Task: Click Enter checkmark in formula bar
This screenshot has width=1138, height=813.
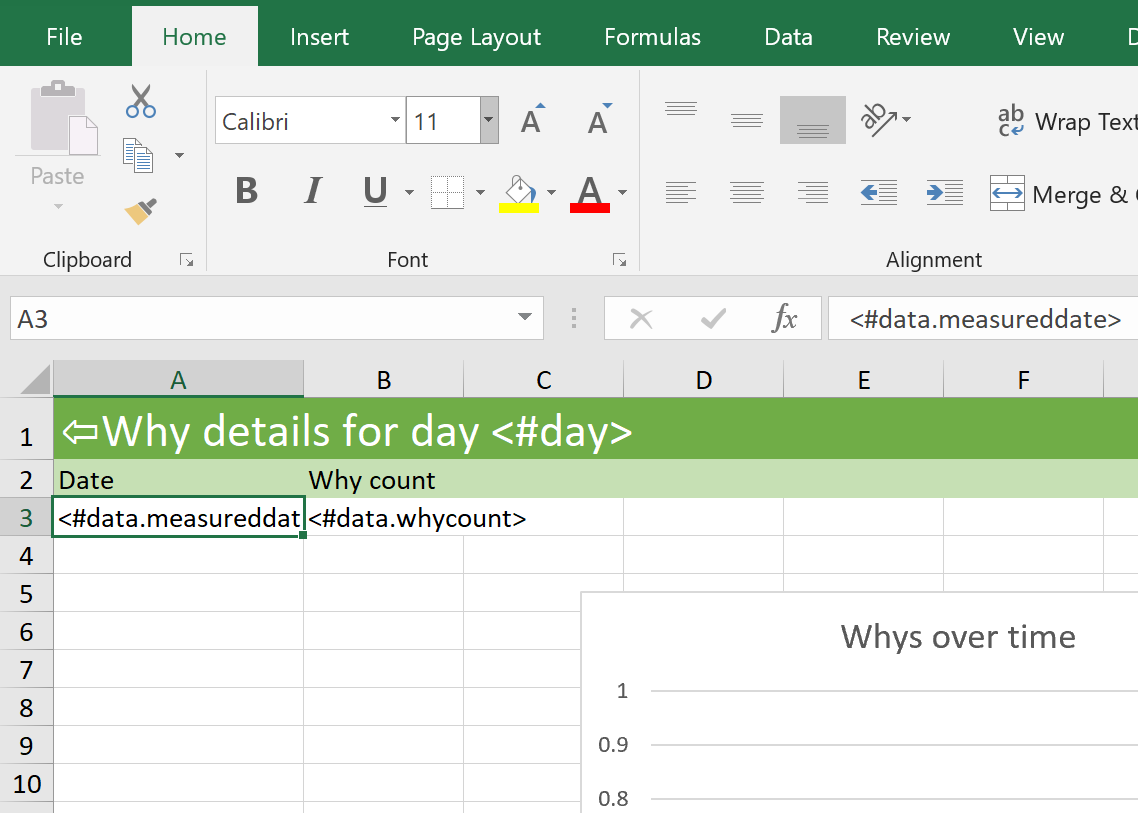Action: (x=713, y=318)
